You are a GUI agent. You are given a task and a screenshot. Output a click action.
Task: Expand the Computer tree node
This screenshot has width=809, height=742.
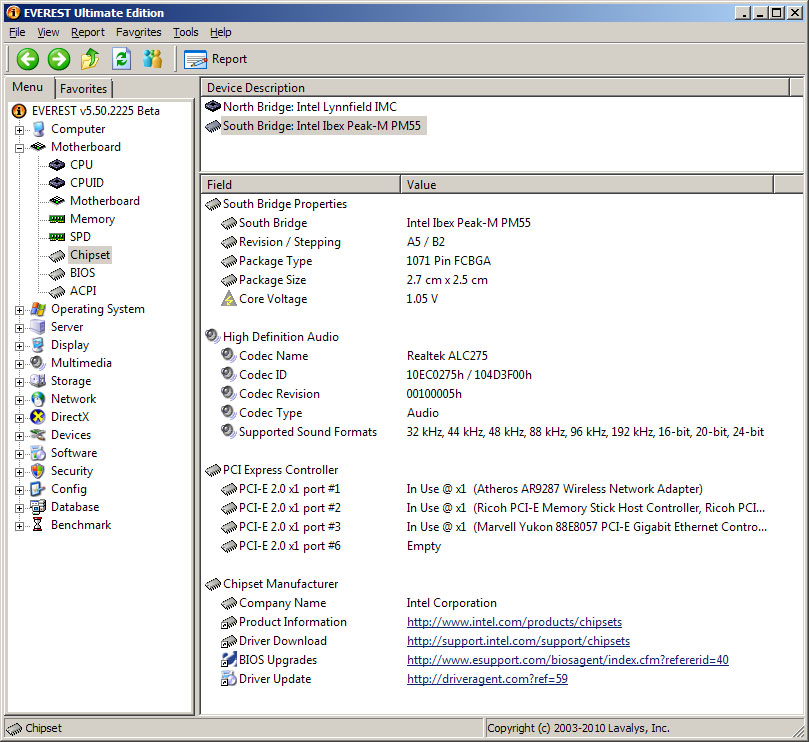click(x=19, y=130)
